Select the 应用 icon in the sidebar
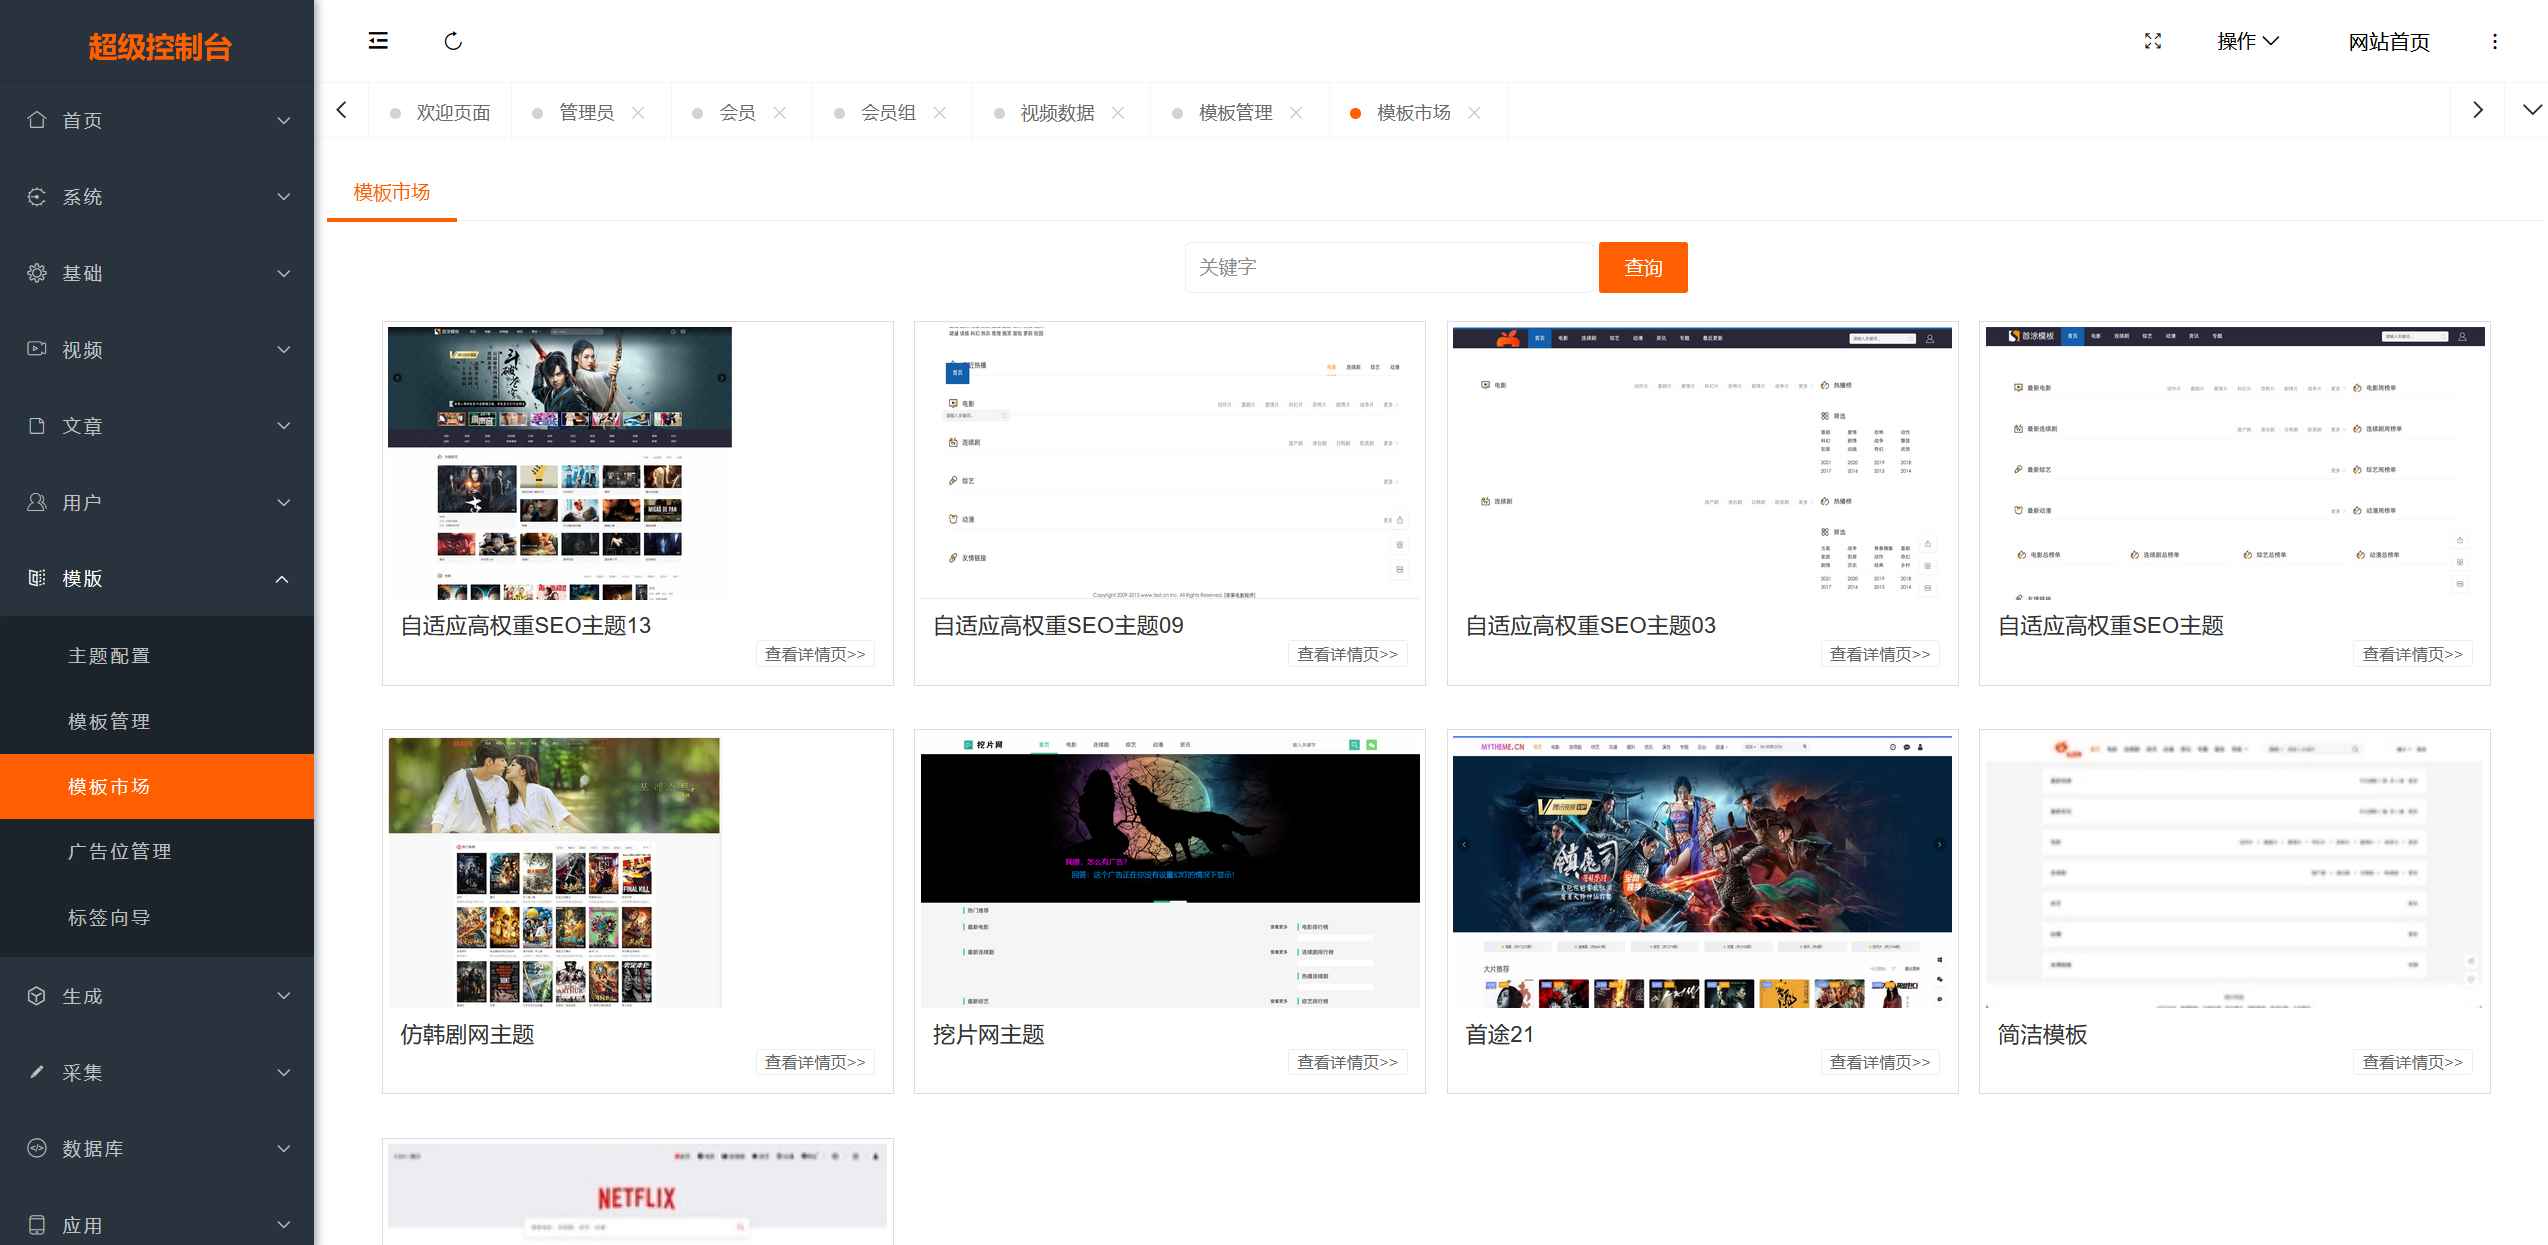 pyautogui.click(x=37, y=1224)
